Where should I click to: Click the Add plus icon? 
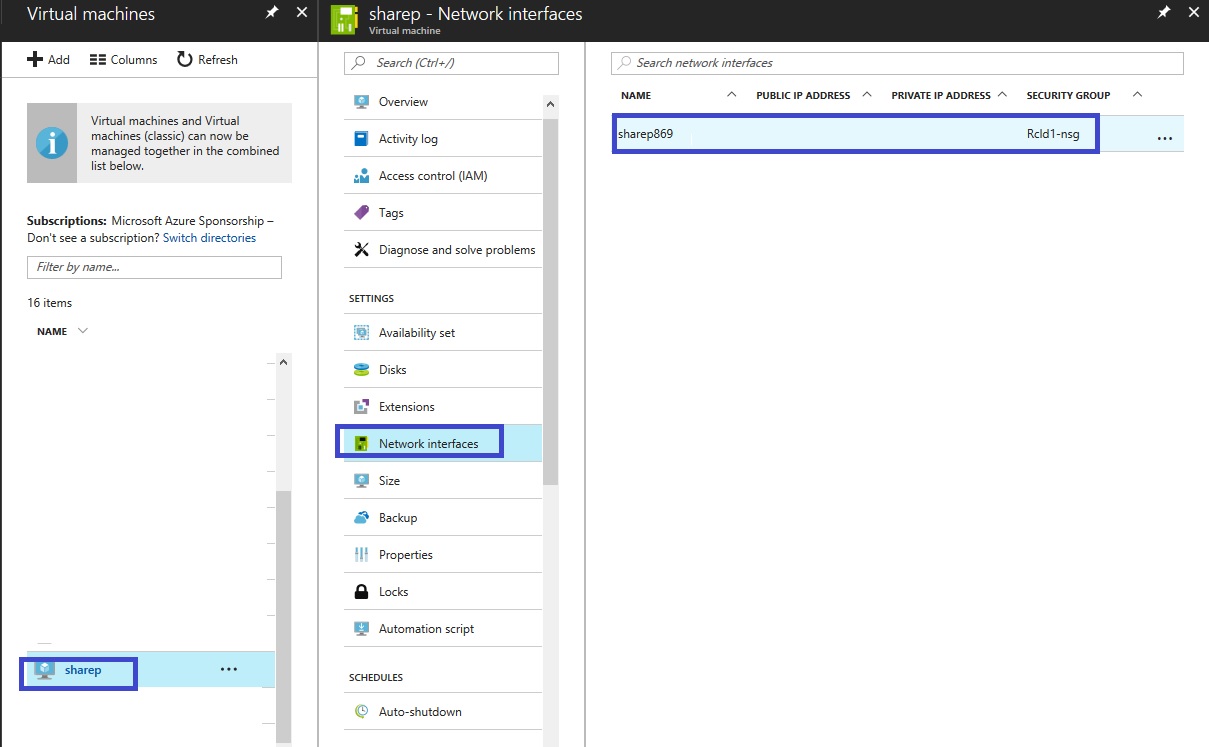point(35,60)
